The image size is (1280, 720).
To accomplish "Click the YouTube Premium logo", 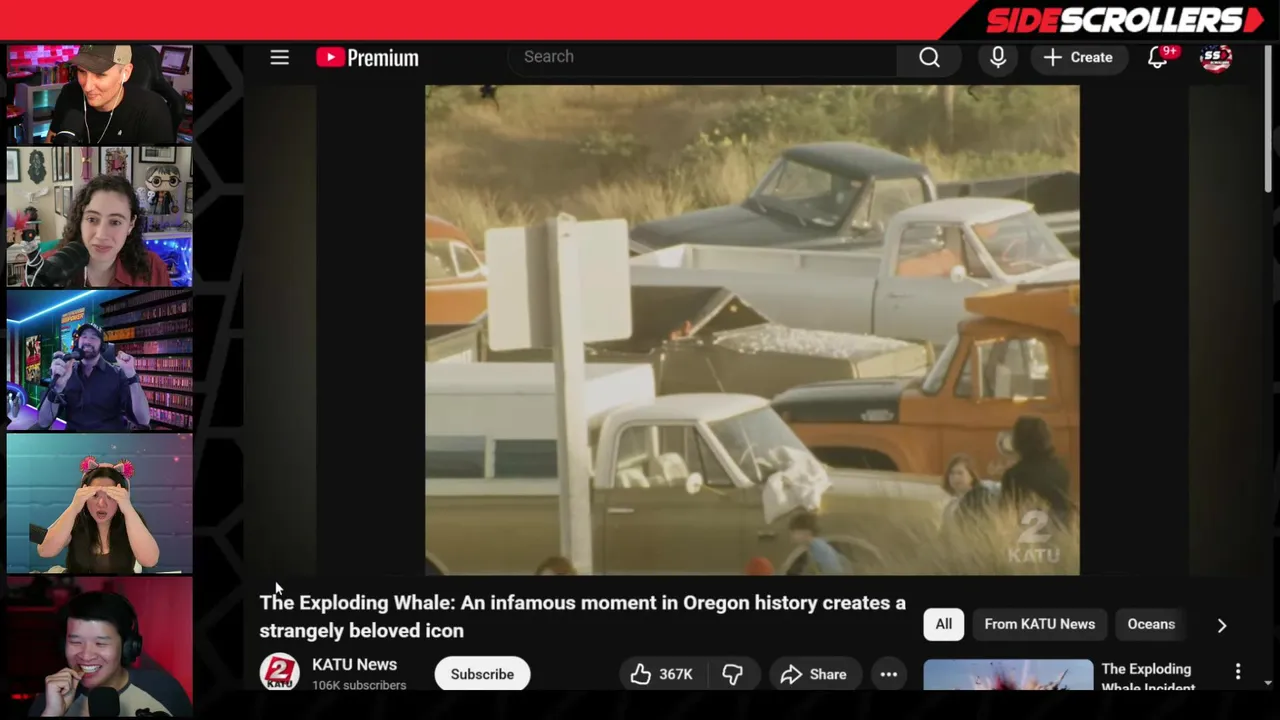I will coord(367,58).
